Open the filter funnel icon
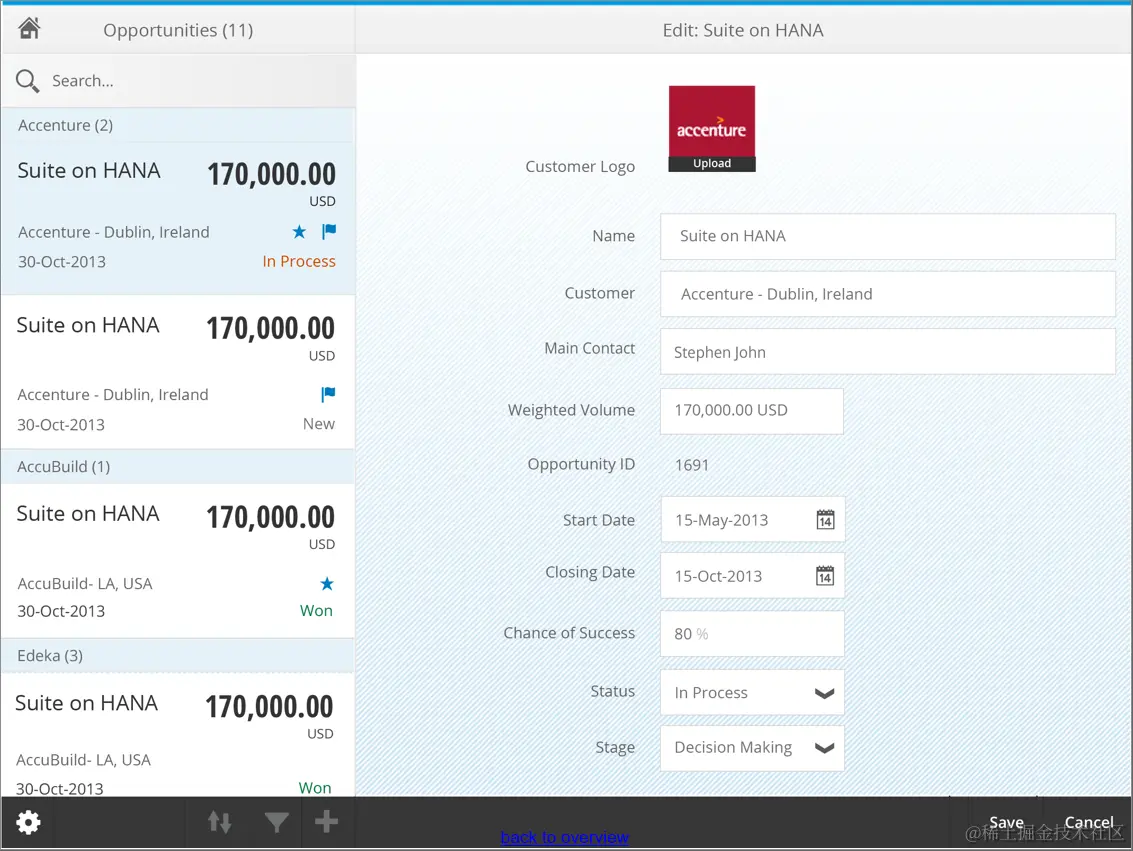Viewport: 1133px width, 851px height. 276,822
